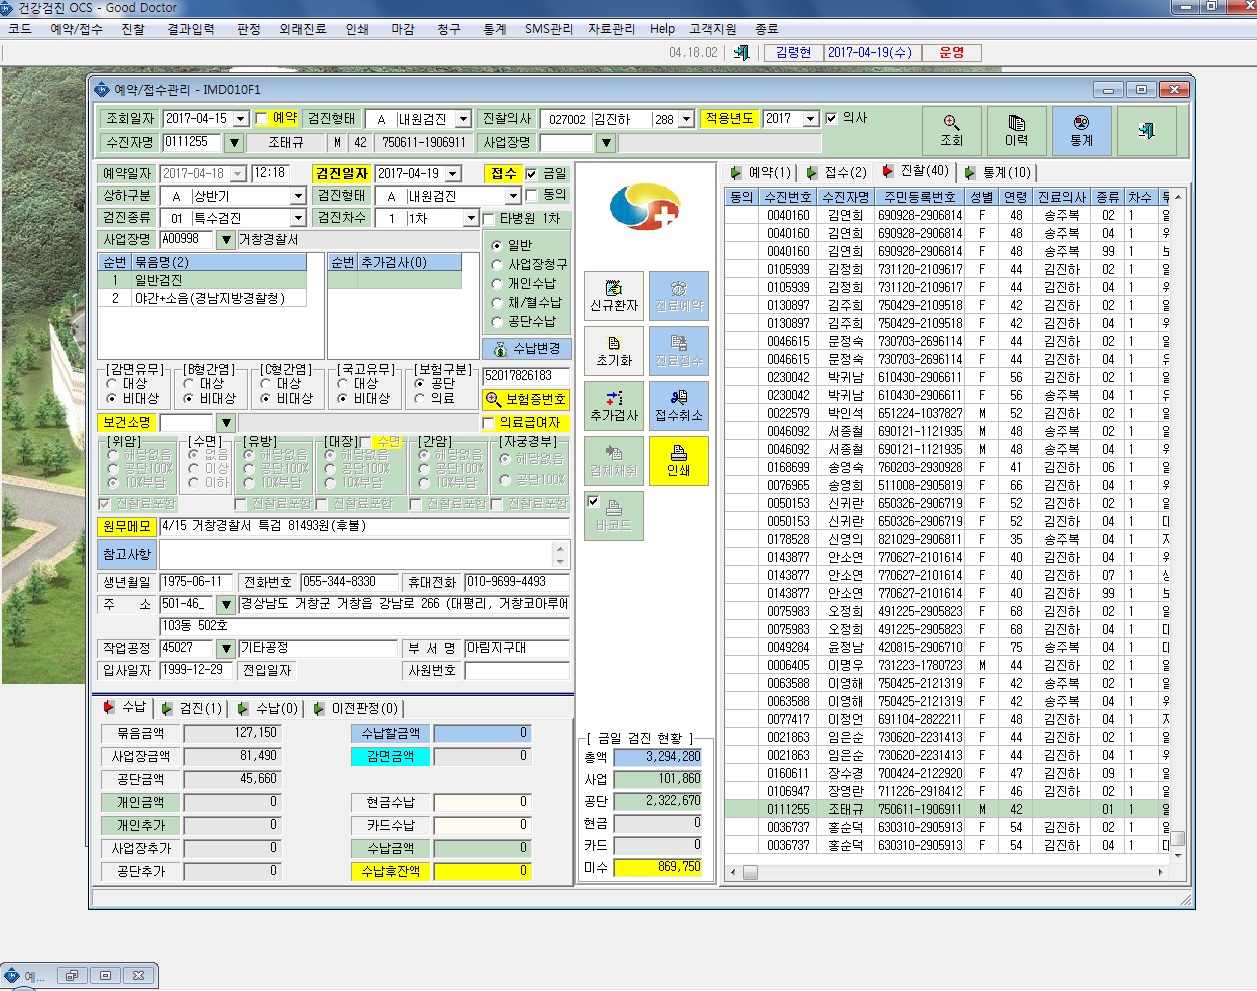This screenshot has height=991, width=1257.
Task: Click the 추가검사 additional exam icon
Action: (613, 406)
